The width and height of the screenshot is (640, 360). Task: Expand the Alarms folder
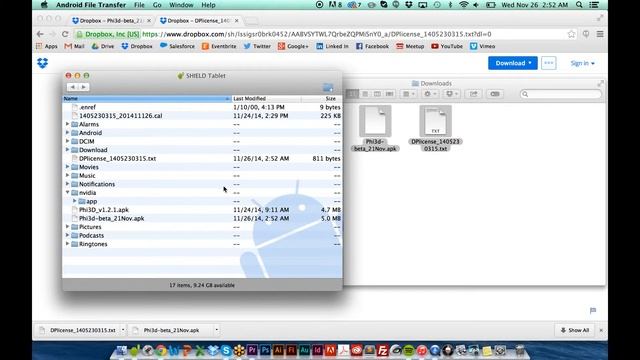(67, 124)
